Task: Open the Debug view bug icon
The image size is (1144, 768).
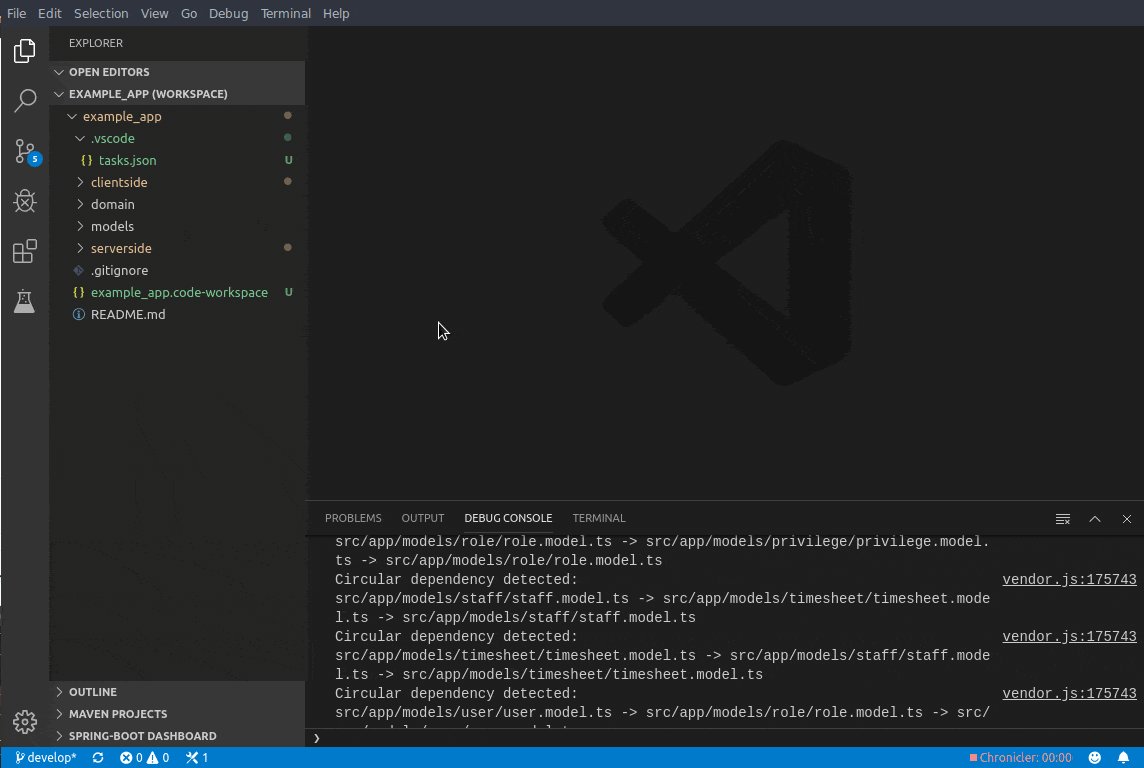Action: click(x=25, y=201)
